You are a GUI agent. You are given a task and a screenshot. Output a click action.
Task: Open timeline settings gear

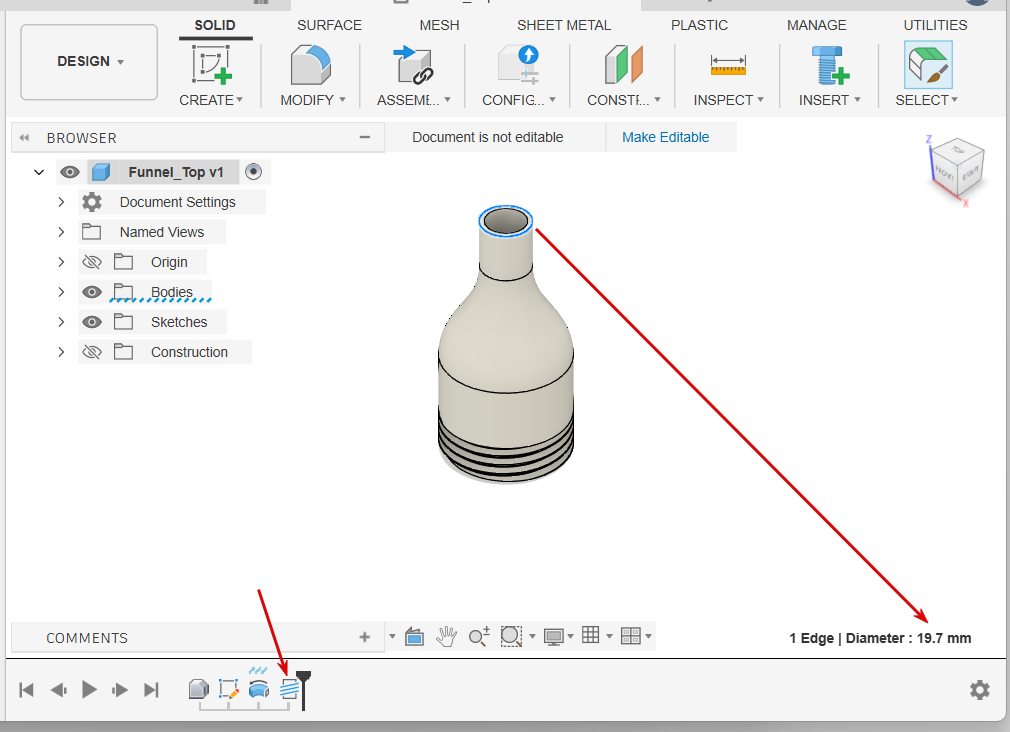(980, 690)
